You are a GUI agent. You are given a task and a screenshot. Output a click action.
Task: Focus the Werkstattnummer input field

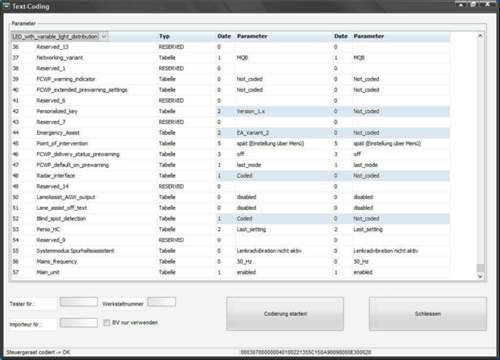tap(161, 302)
